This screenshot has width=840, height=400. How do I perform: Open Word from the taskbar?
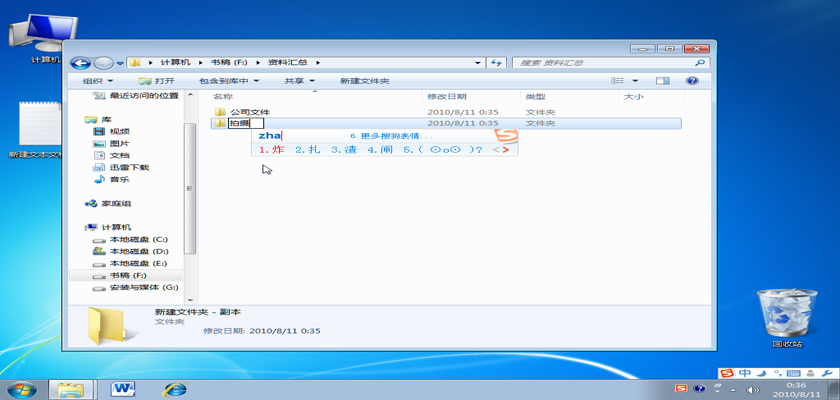(125, 388)
